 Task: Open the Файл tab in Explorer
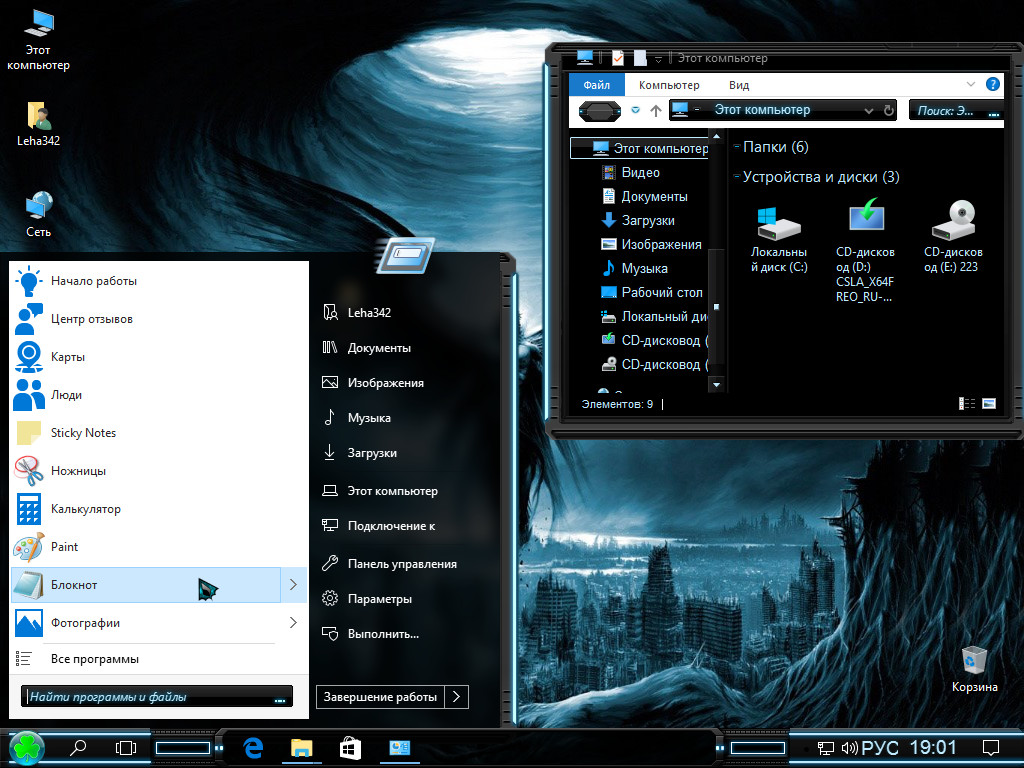click(x=596, y=85)
